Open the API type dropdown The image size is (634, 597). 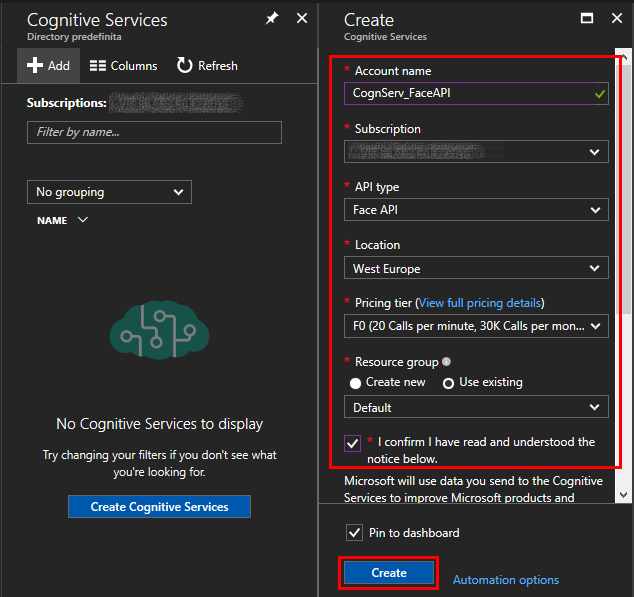(x=476, y=210)
